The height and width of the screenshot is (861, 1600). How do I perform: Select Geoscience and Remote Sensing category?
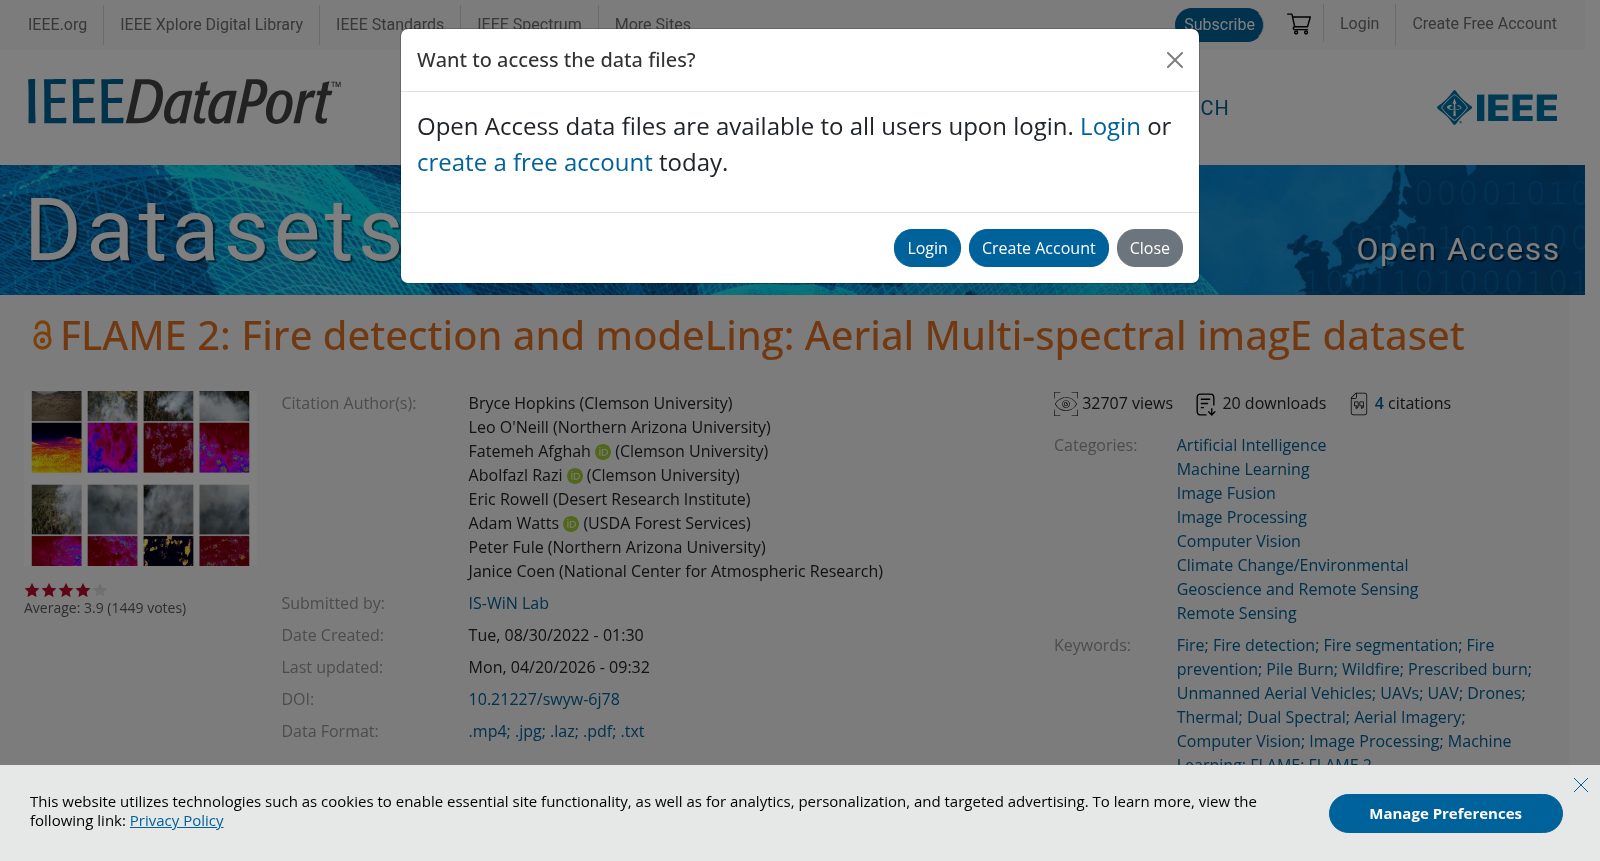(1297, 590)
